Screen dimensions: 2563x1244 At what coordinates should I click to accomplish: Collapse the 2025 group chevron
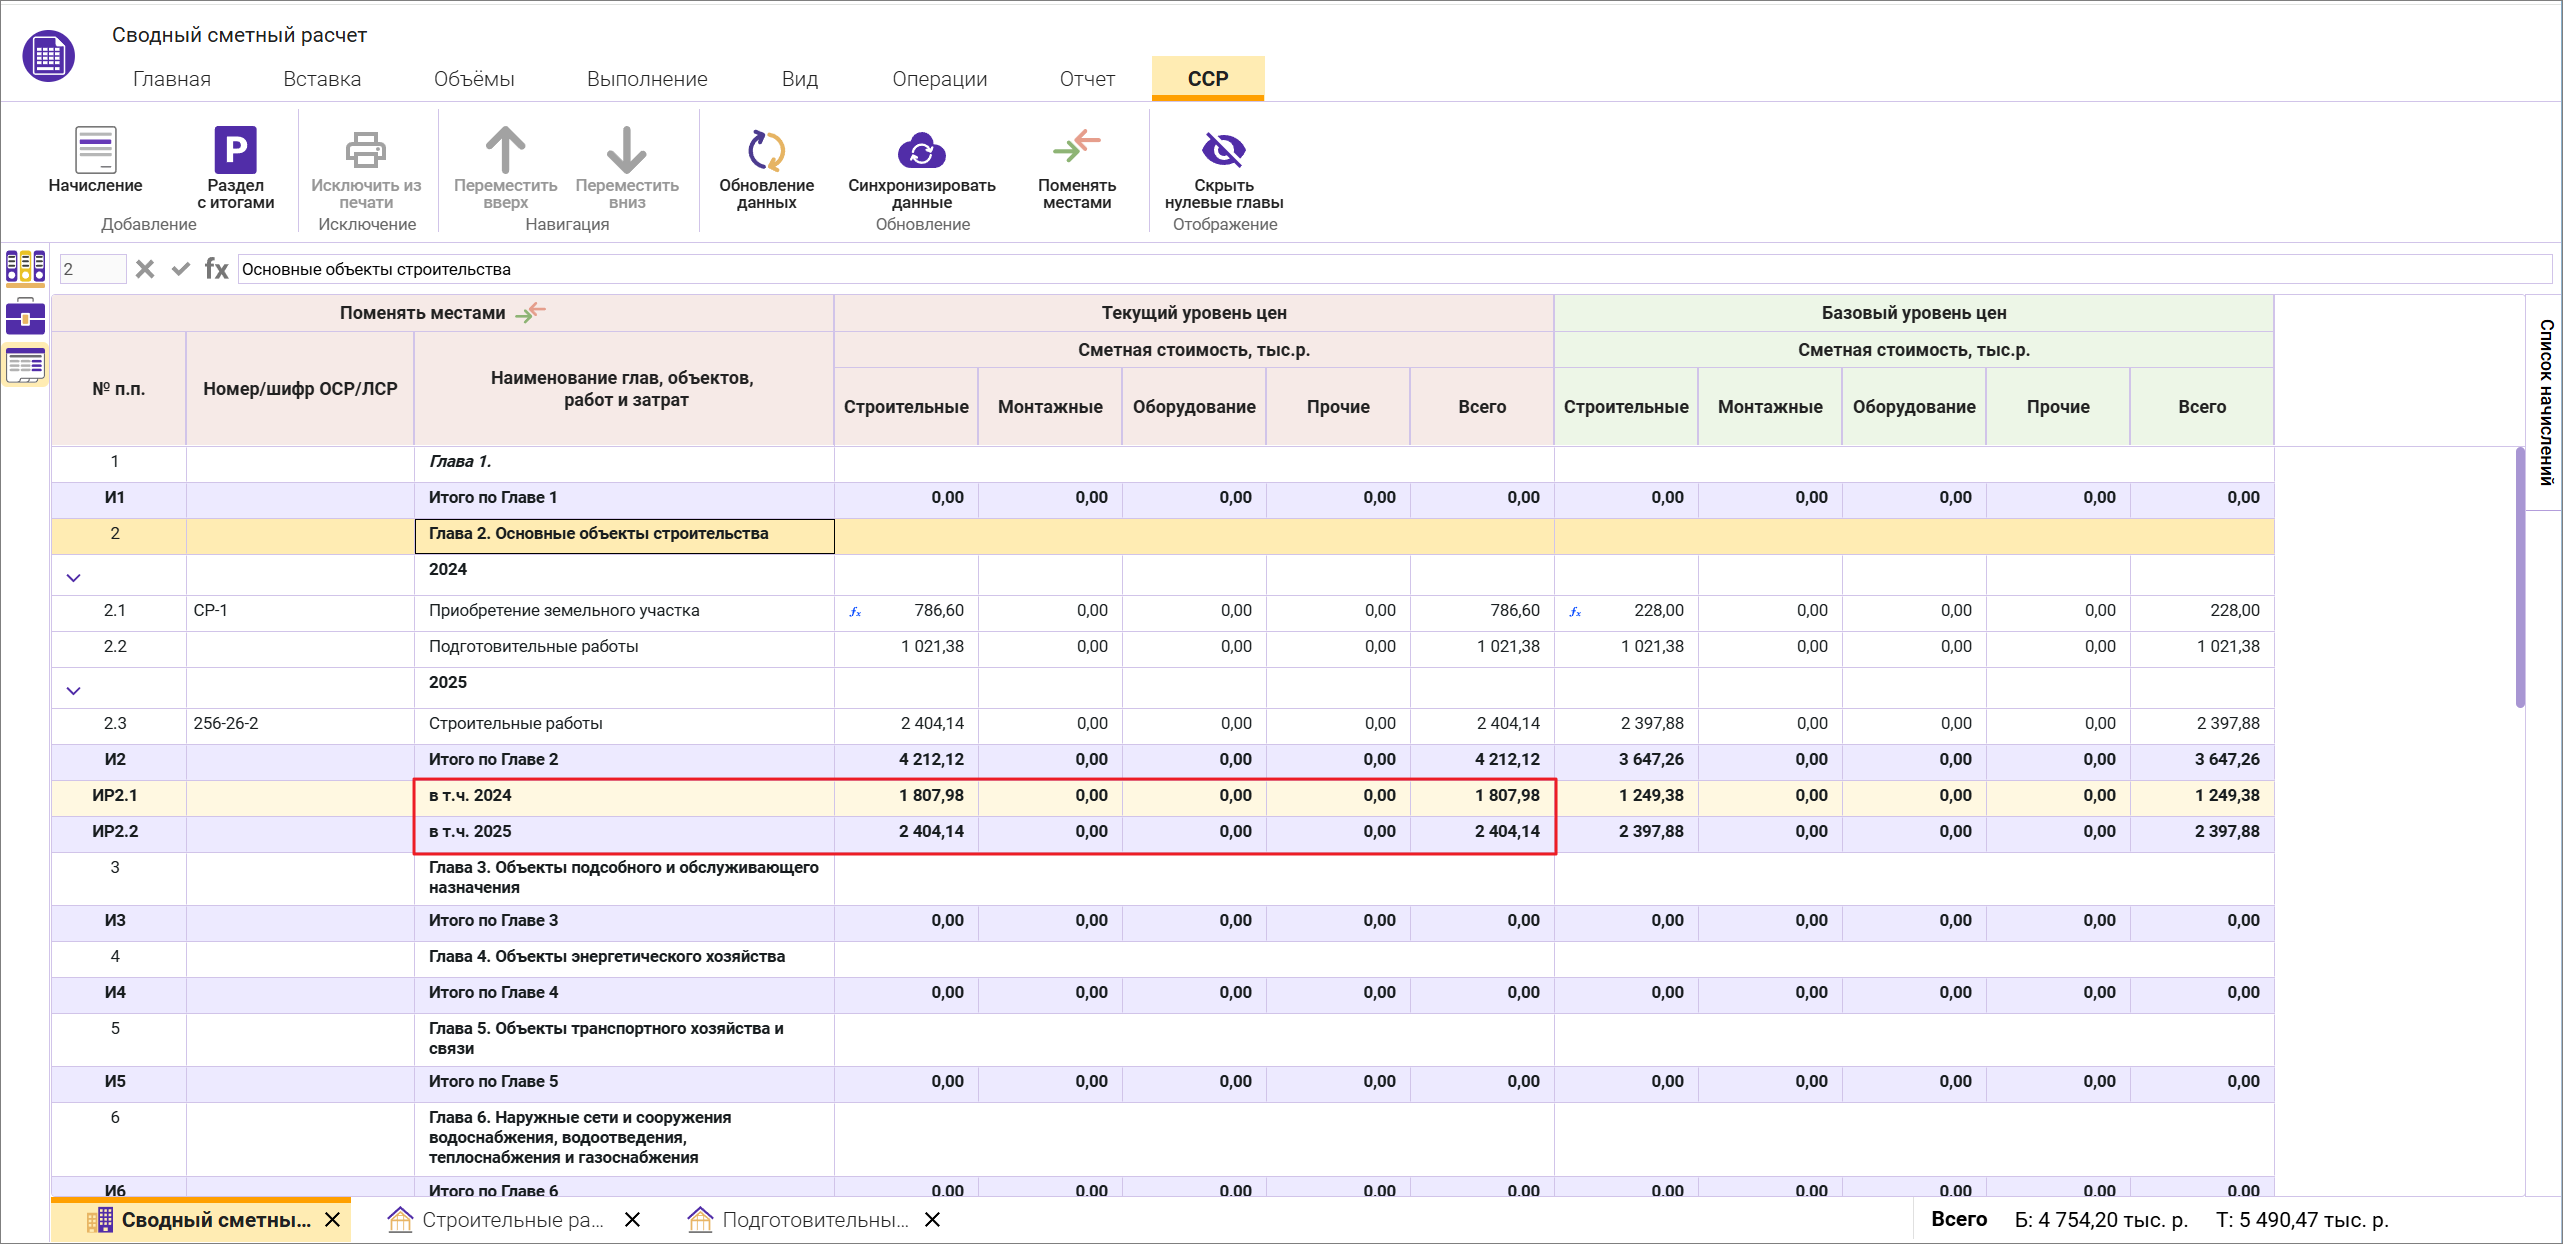click(x=73, y=691)
